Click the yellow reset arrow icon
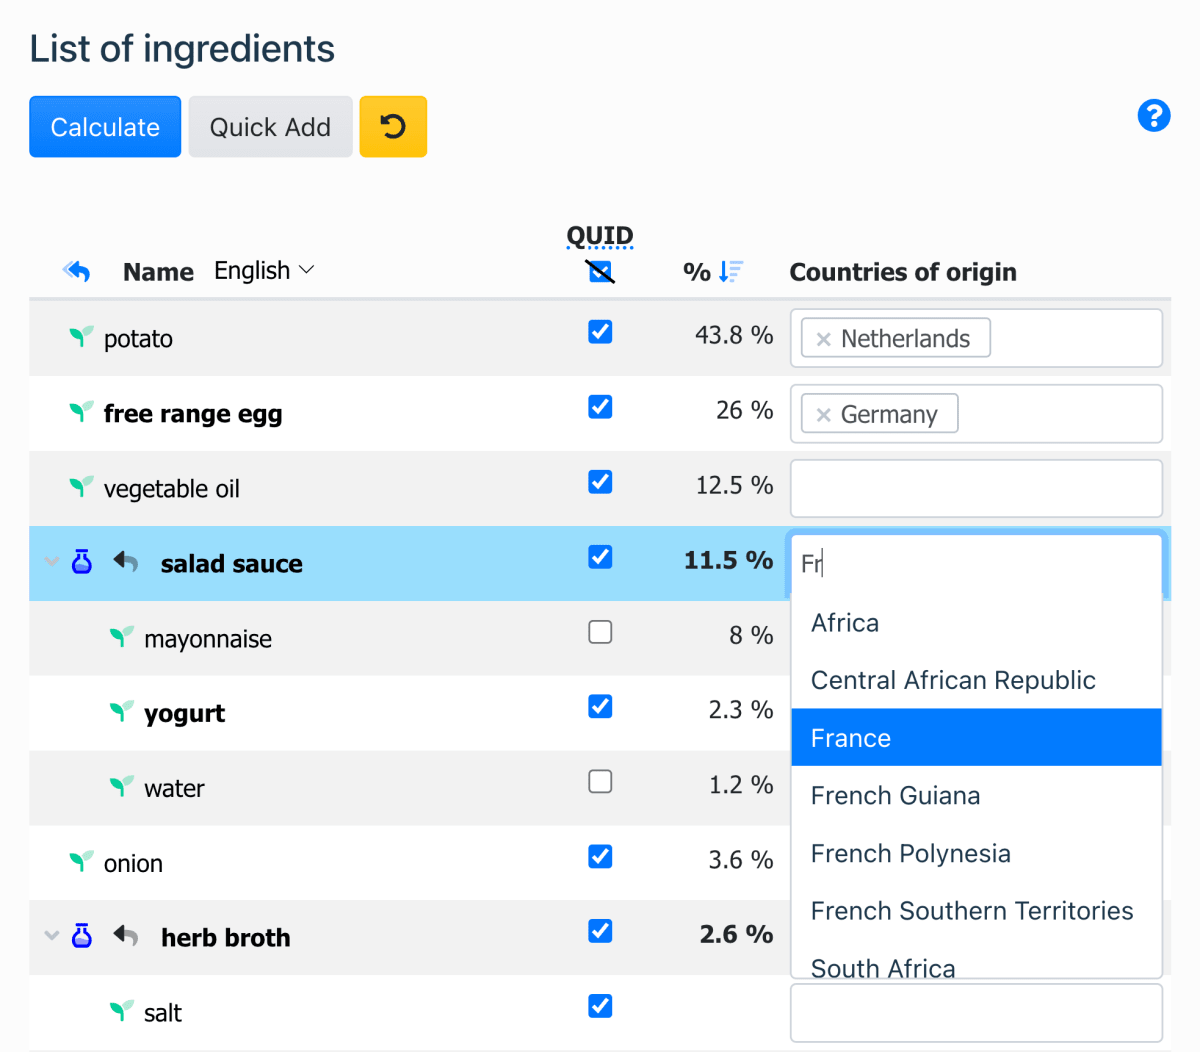 click(x=393, y=126)
